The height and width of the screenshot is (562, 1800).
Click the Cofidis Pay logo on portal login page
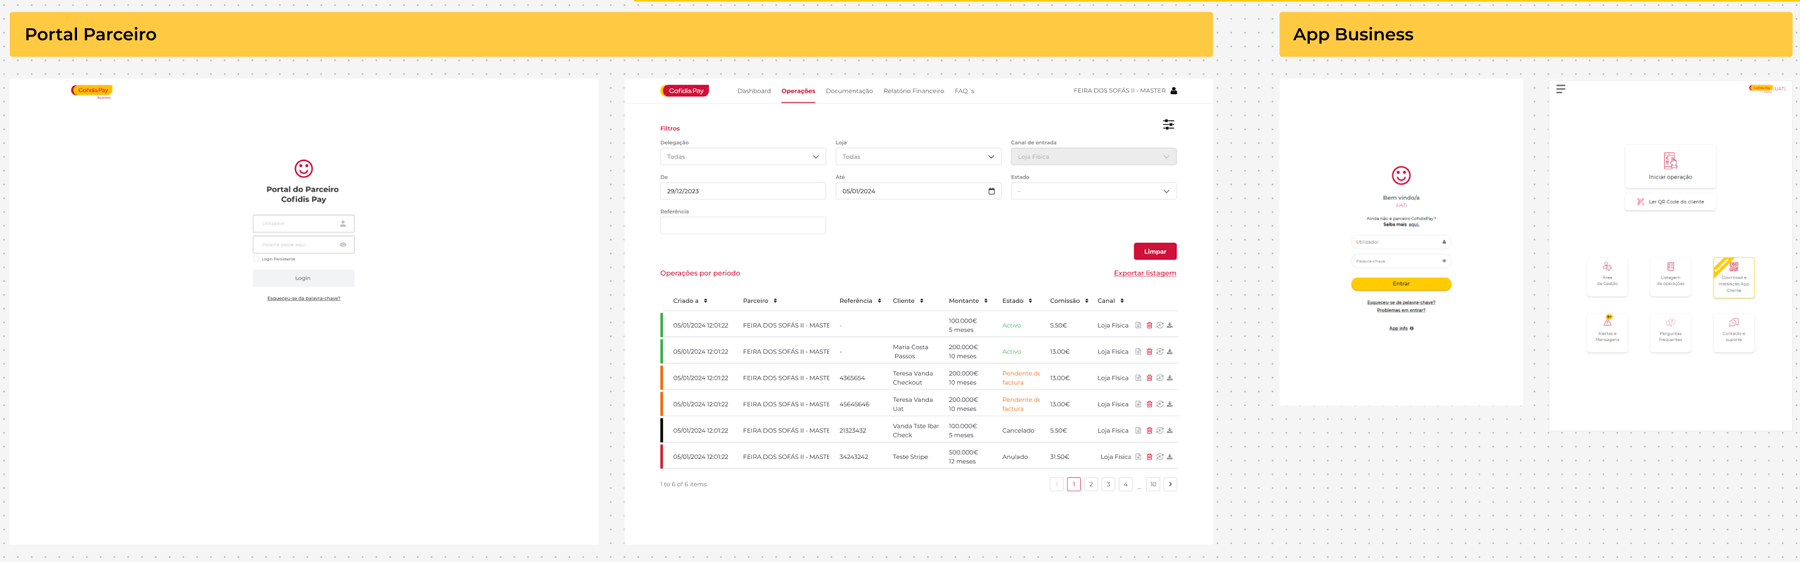point(91,91)
